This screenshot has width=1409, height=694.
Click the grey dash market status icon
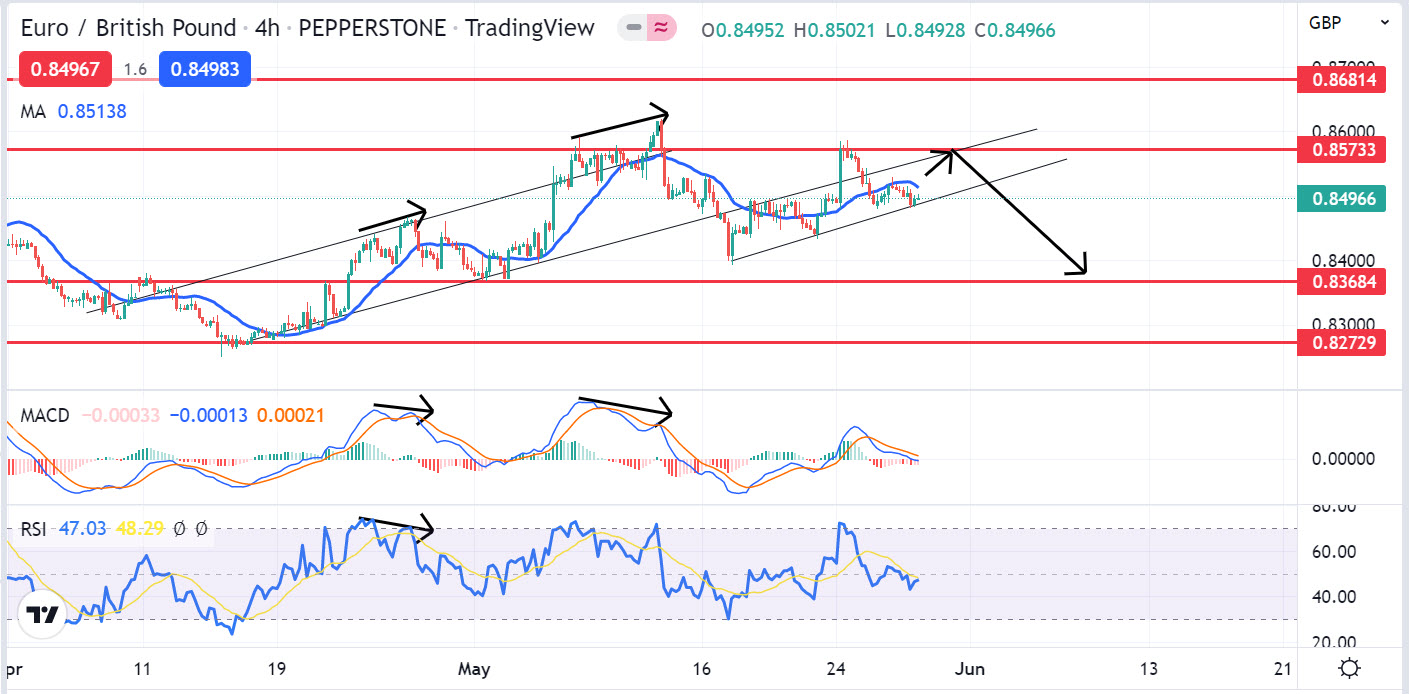coord(632,29)
